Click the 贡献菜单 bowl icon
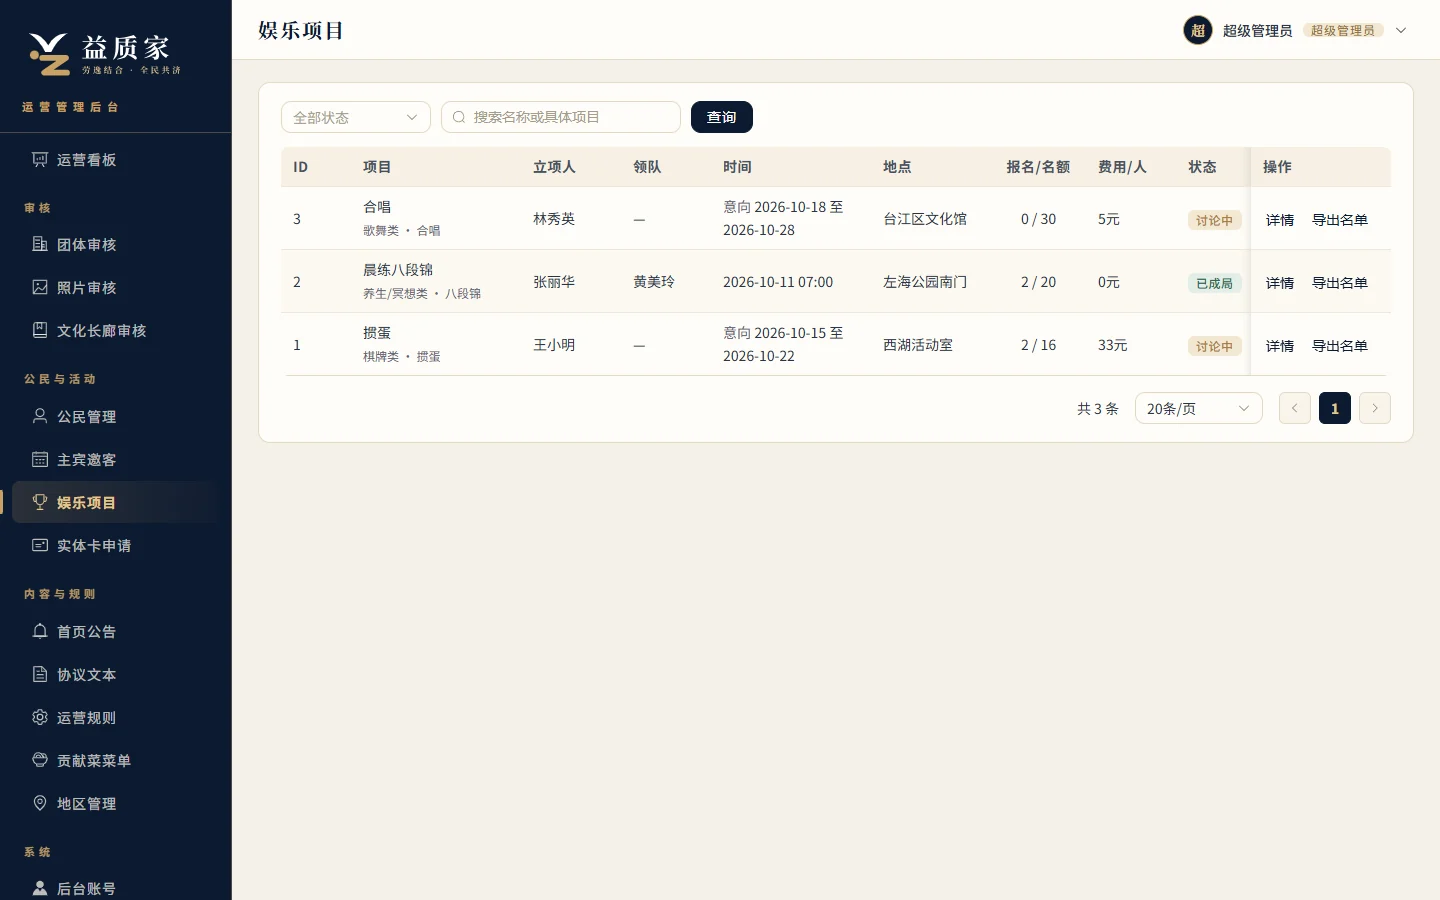The height and width of the screenshot is (900, 1440). [40, 761]
